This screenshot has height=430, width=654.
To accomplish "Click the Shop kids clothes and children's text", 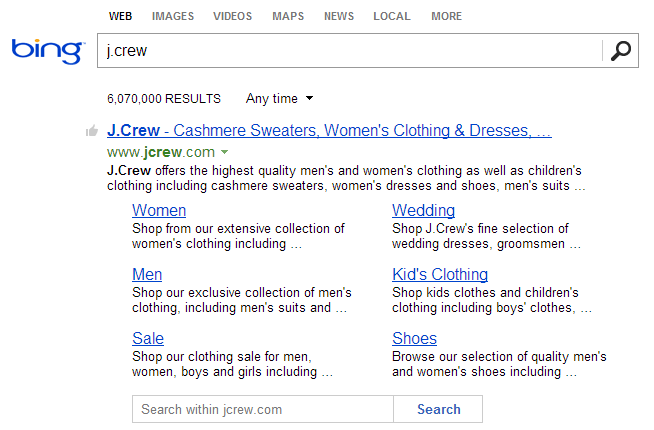I will tap(492, 300).
